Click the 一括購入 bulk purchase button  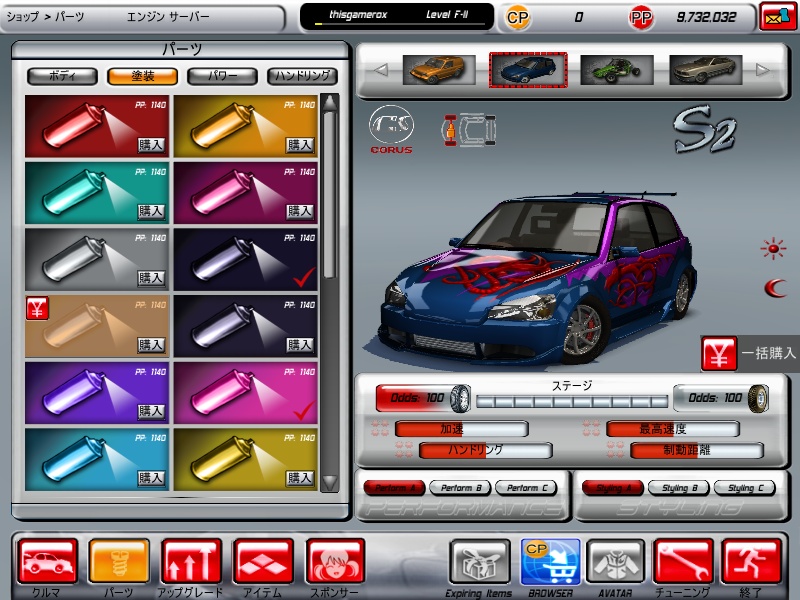click(750, 353)
